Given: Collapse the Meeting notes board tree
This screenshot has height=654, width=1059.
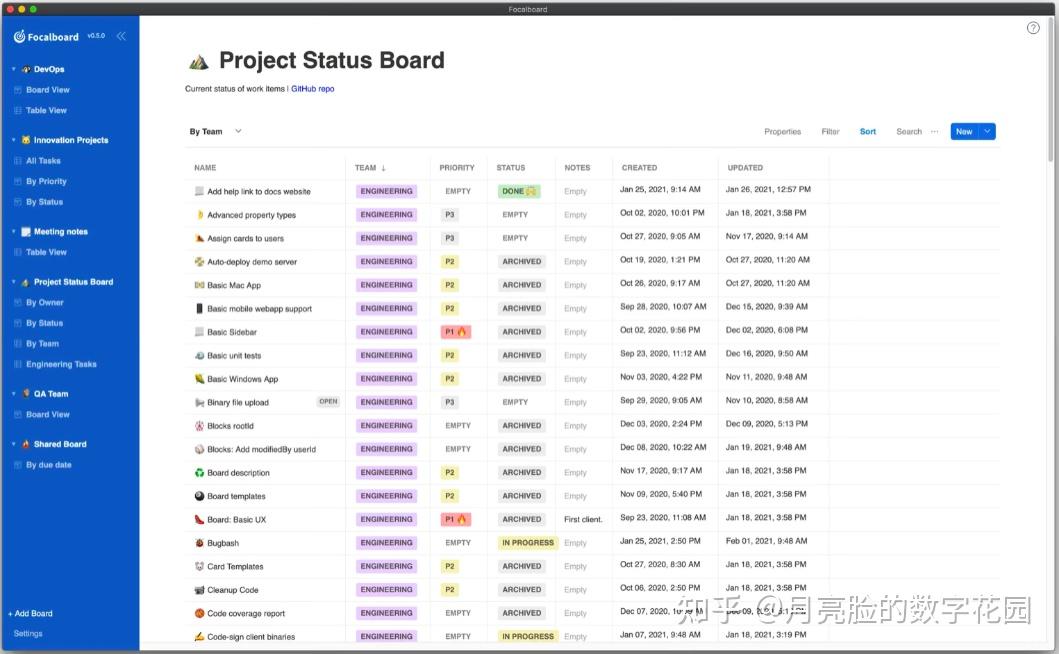Looking at the screenshot, I should [14, 232].
